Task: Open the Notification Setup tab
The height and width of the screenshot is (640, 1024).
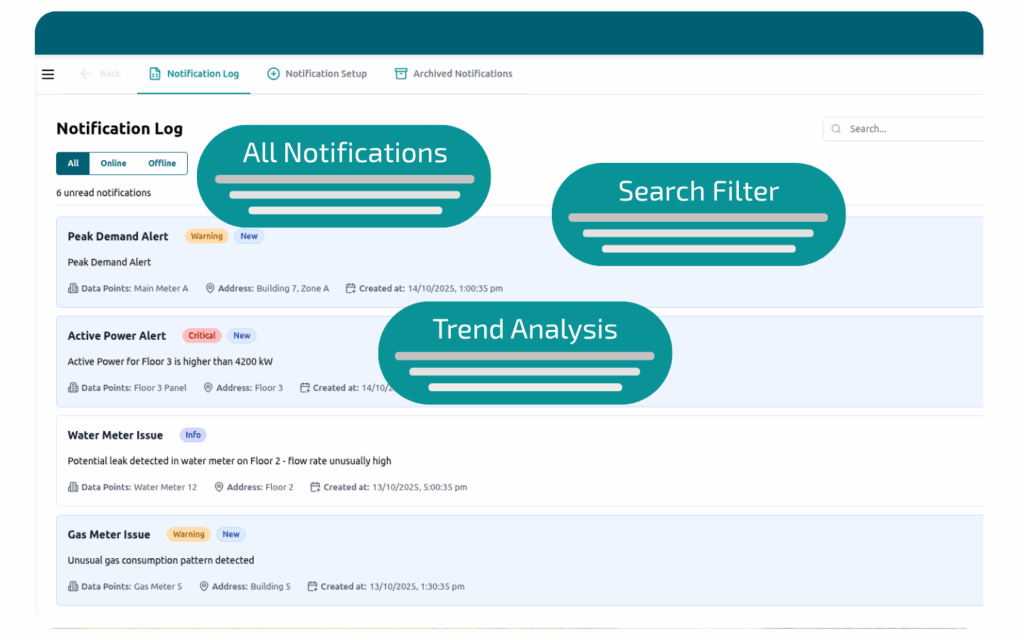Action: click(x=325, y=74)
